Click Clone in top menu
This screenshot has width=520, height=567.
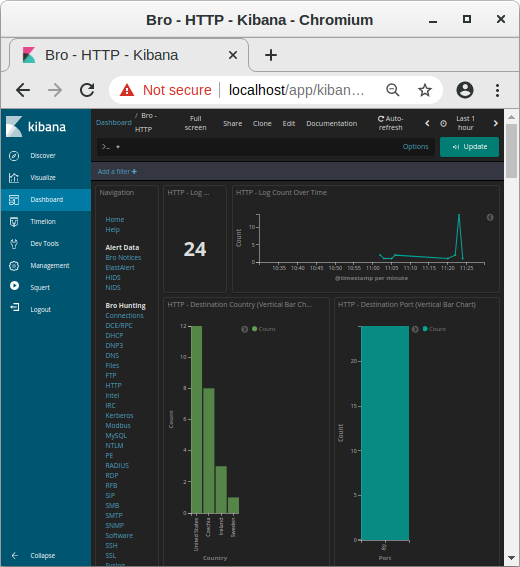262,124
